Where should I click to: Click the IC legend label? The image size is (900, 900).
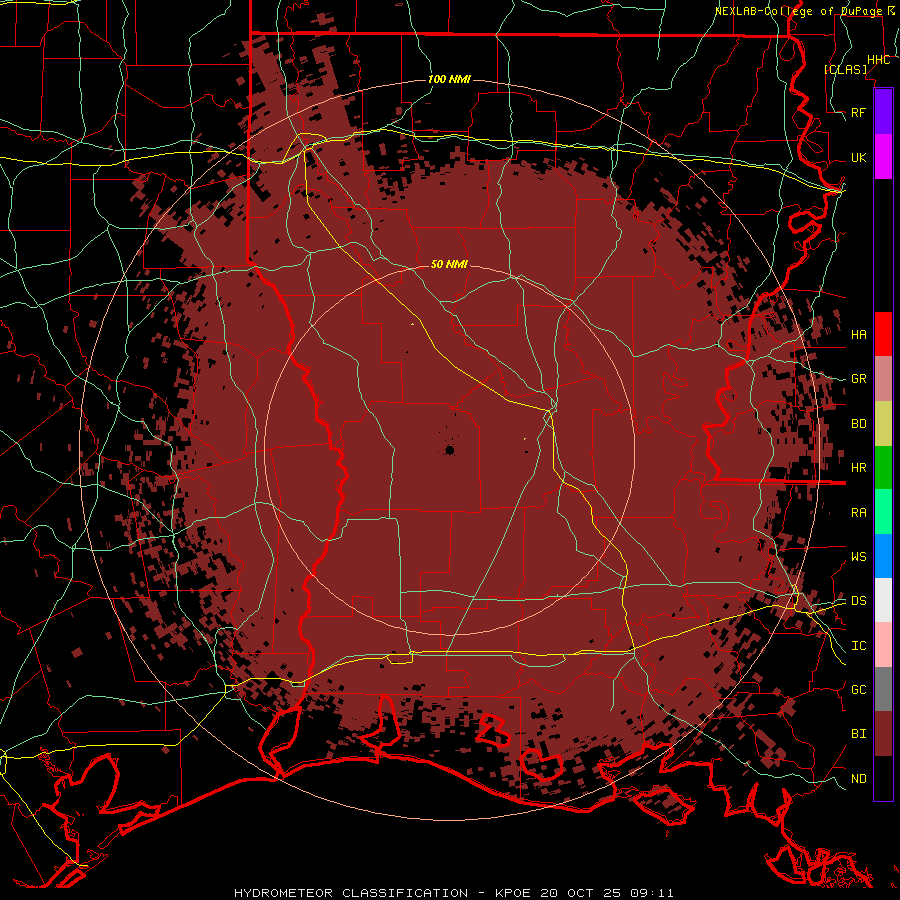click(859, 646)
